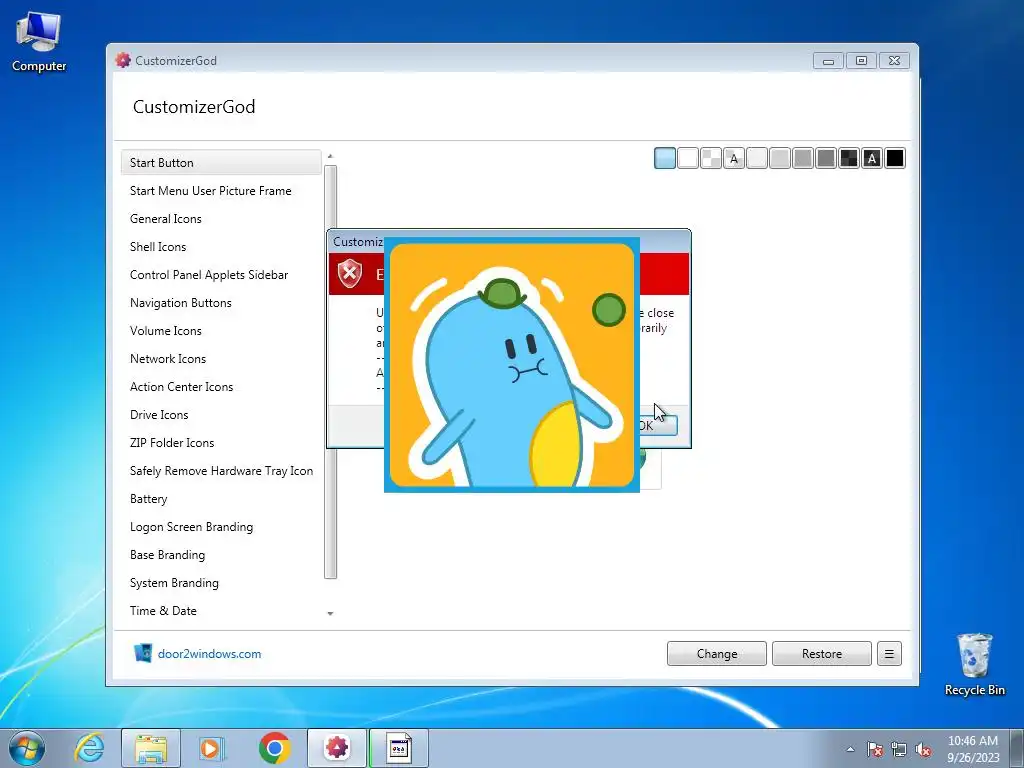Click the red error shield icon in dialog
1024x768 pixels.
click(x=349, y=273)
